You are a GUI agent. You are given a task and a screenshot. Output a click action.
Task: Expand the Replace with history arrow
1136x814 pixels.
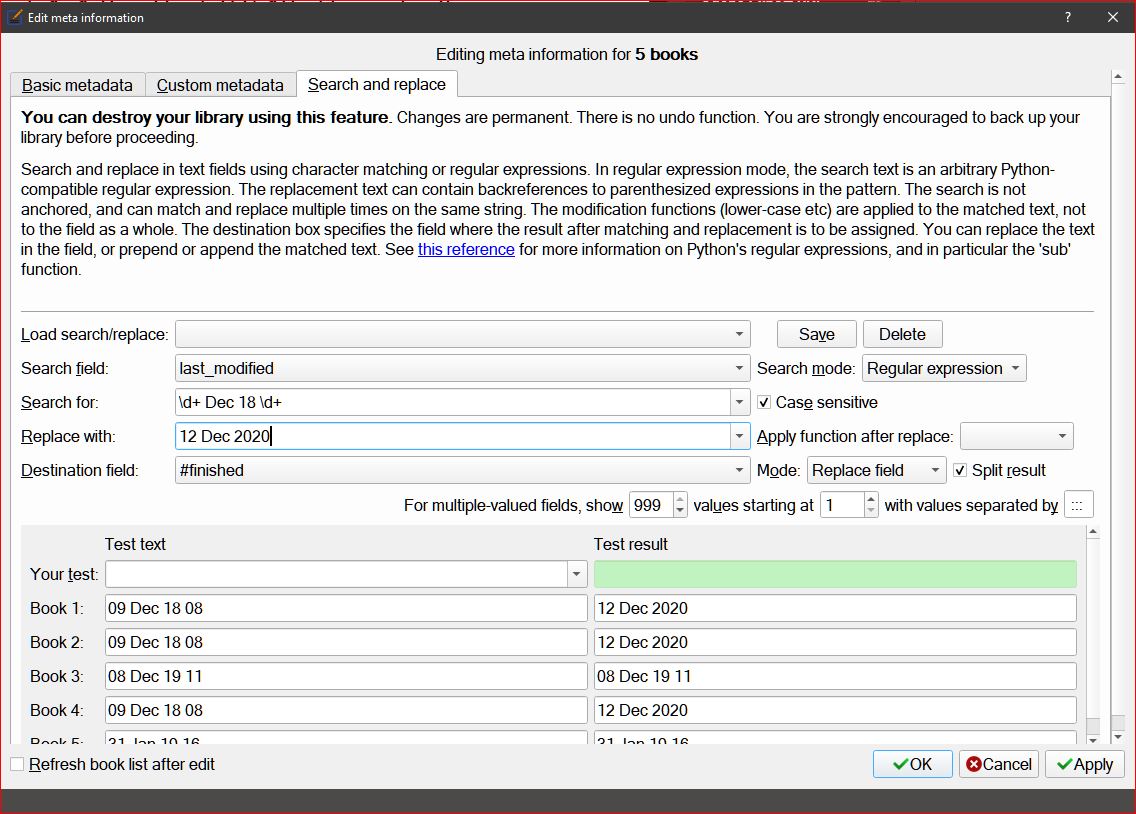[740, 437]
